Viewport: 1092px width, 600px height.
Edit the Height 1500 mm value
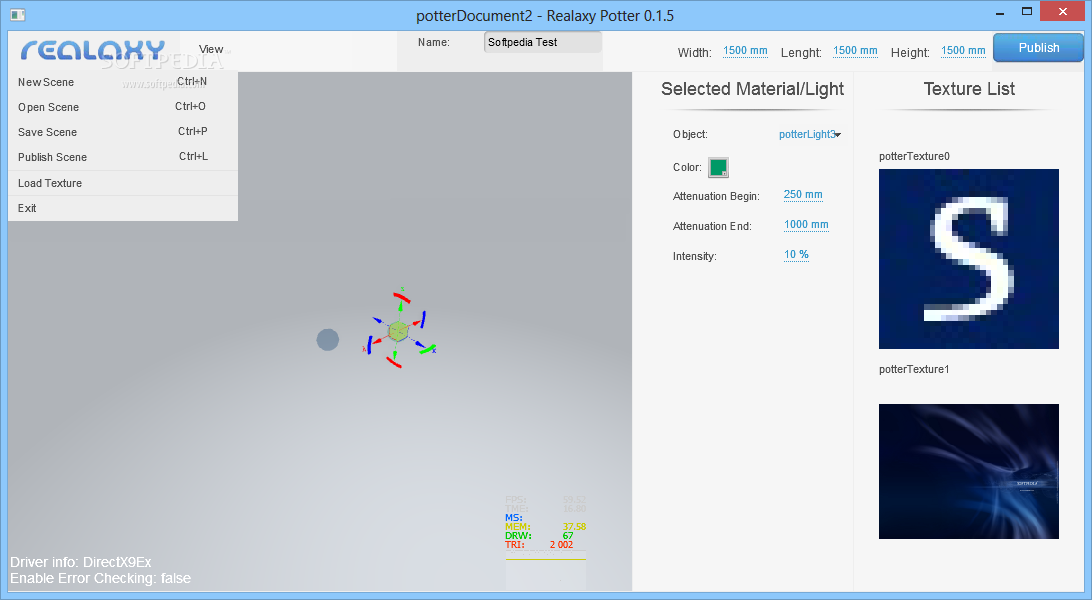pos(963,51)
